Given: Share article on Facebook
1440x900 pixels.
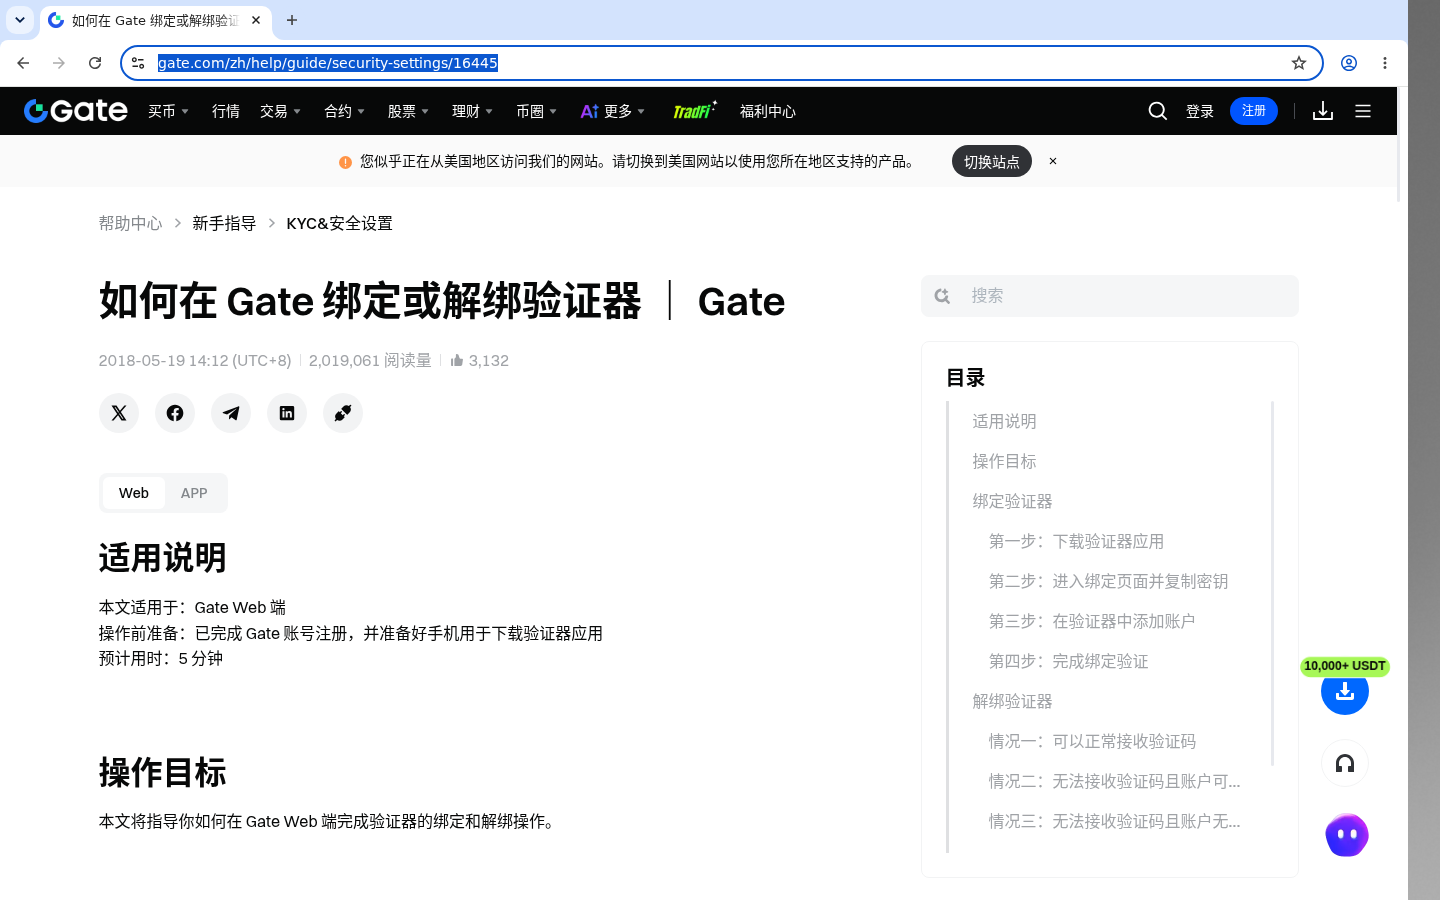Looking at the screenshot, I should tap(175, 413).
